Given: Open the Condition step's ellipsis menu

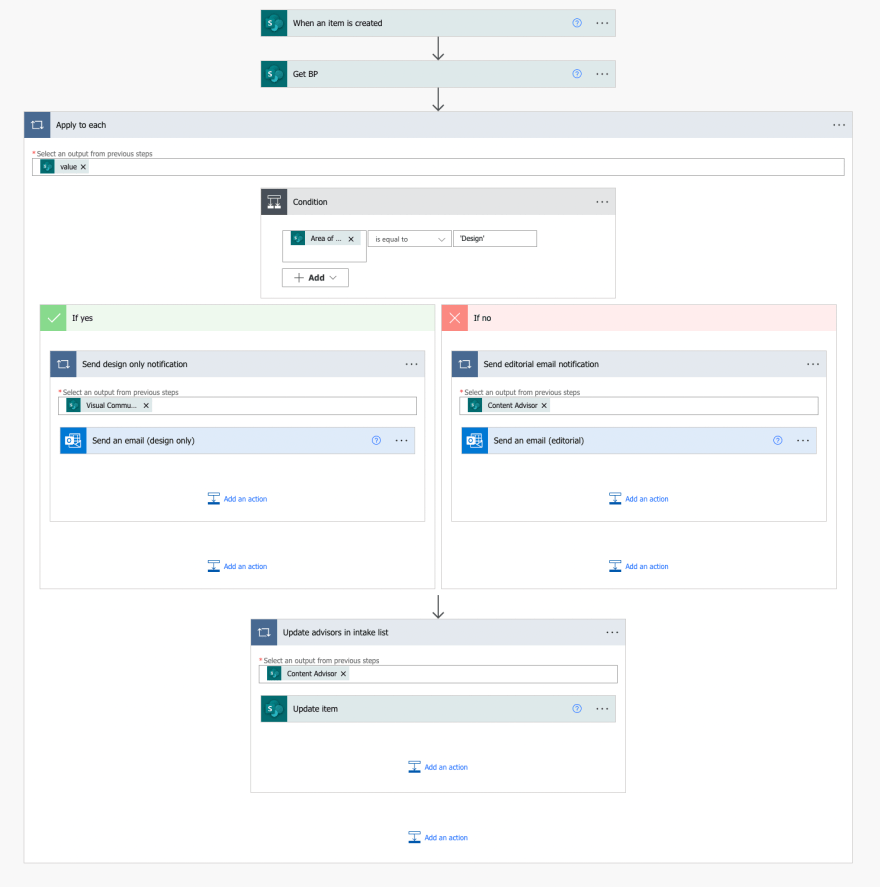Looking at the screenshot, I should coord(602,202).
